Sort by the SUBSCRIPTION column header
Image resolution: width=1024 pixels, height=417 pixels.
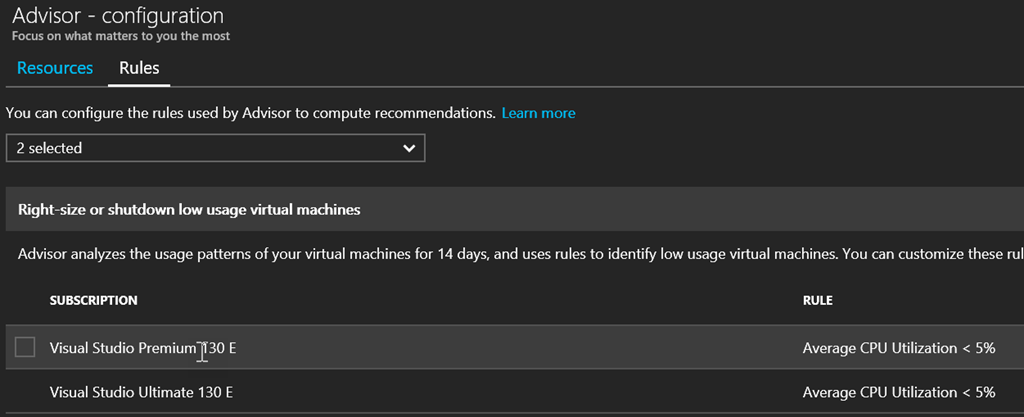point(93,300)
